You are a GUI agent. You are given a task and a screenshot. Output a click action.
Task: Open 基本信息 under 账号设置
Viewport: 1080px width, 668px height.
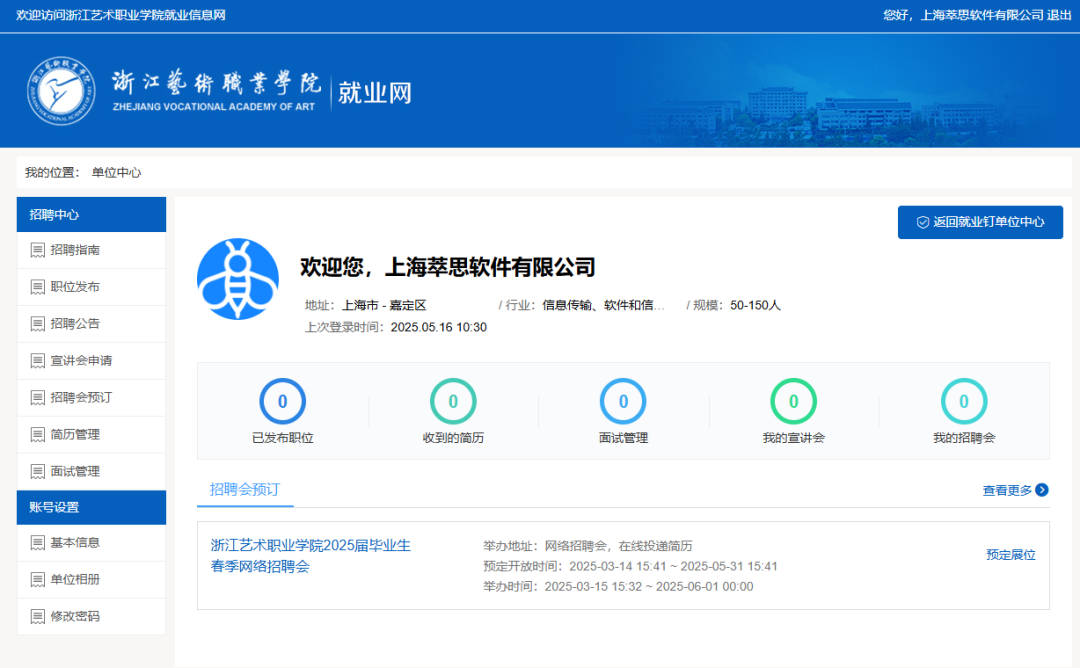[x=75, y=543]
